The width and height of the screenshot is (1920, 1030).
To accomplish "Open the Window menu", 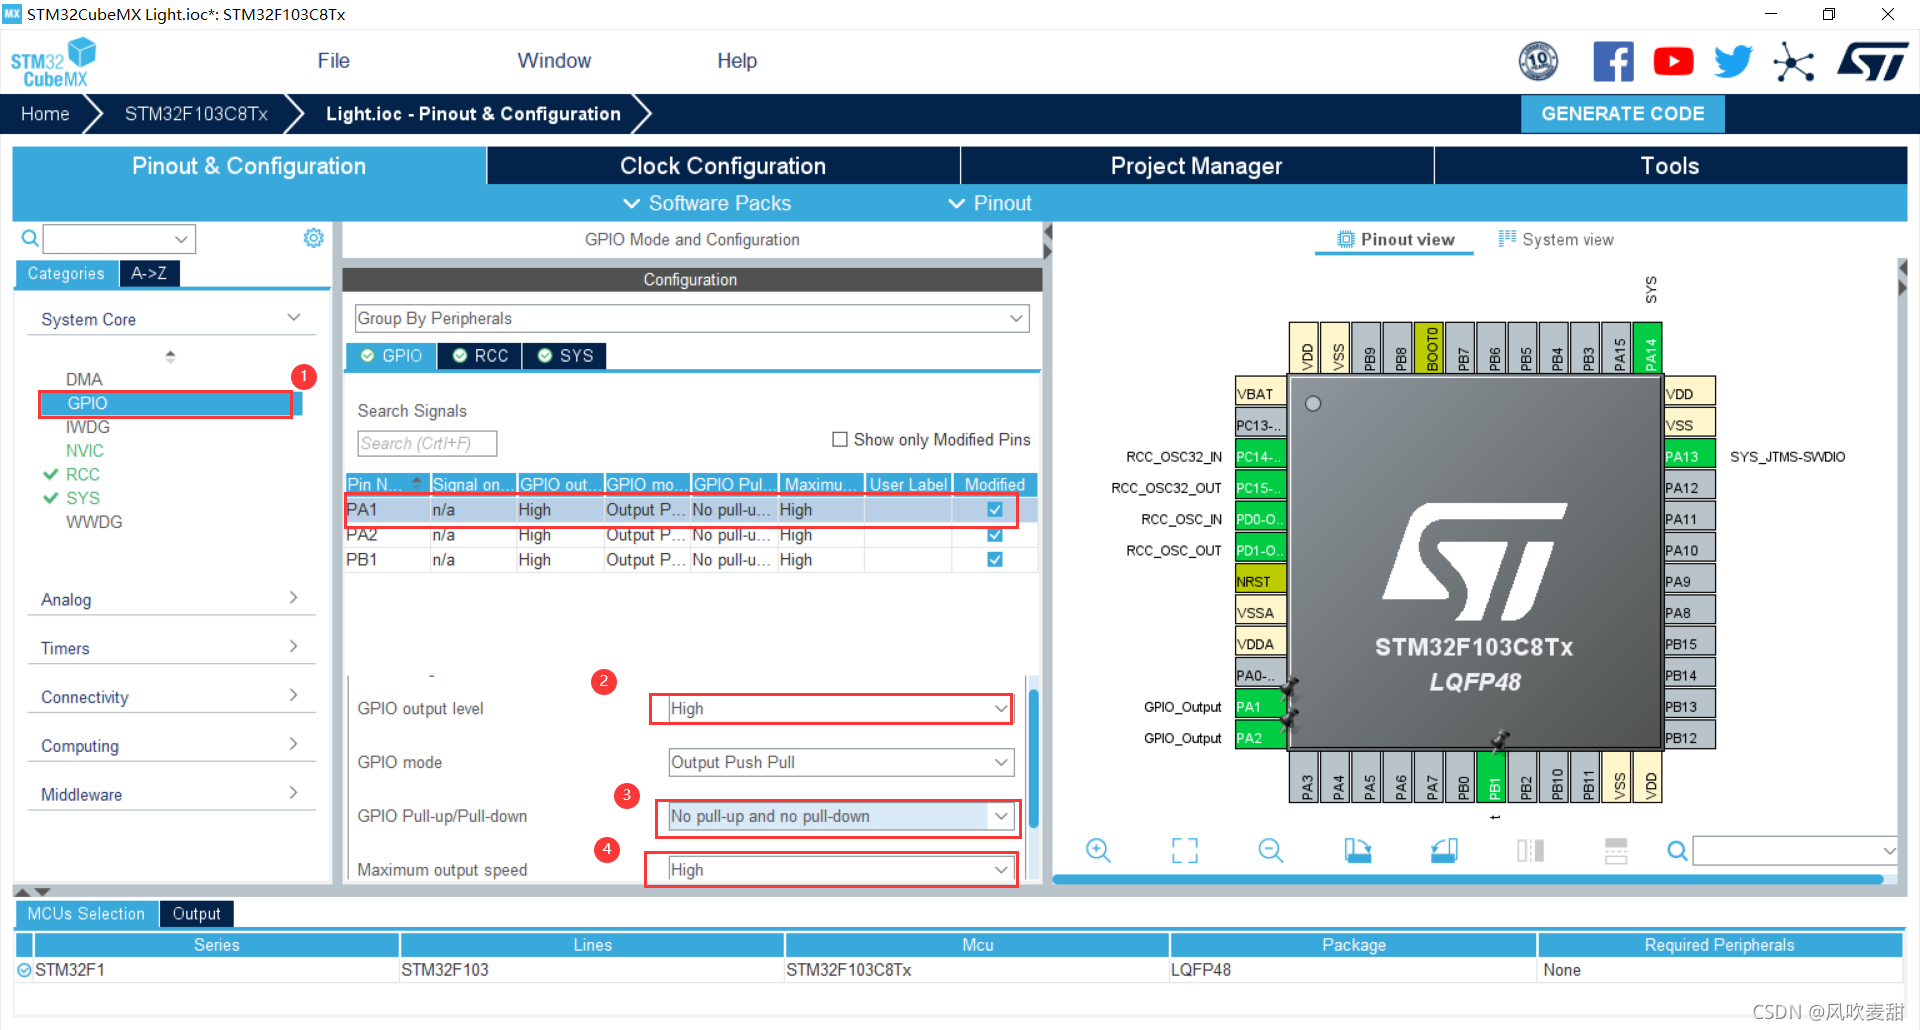I will point(554,61).
